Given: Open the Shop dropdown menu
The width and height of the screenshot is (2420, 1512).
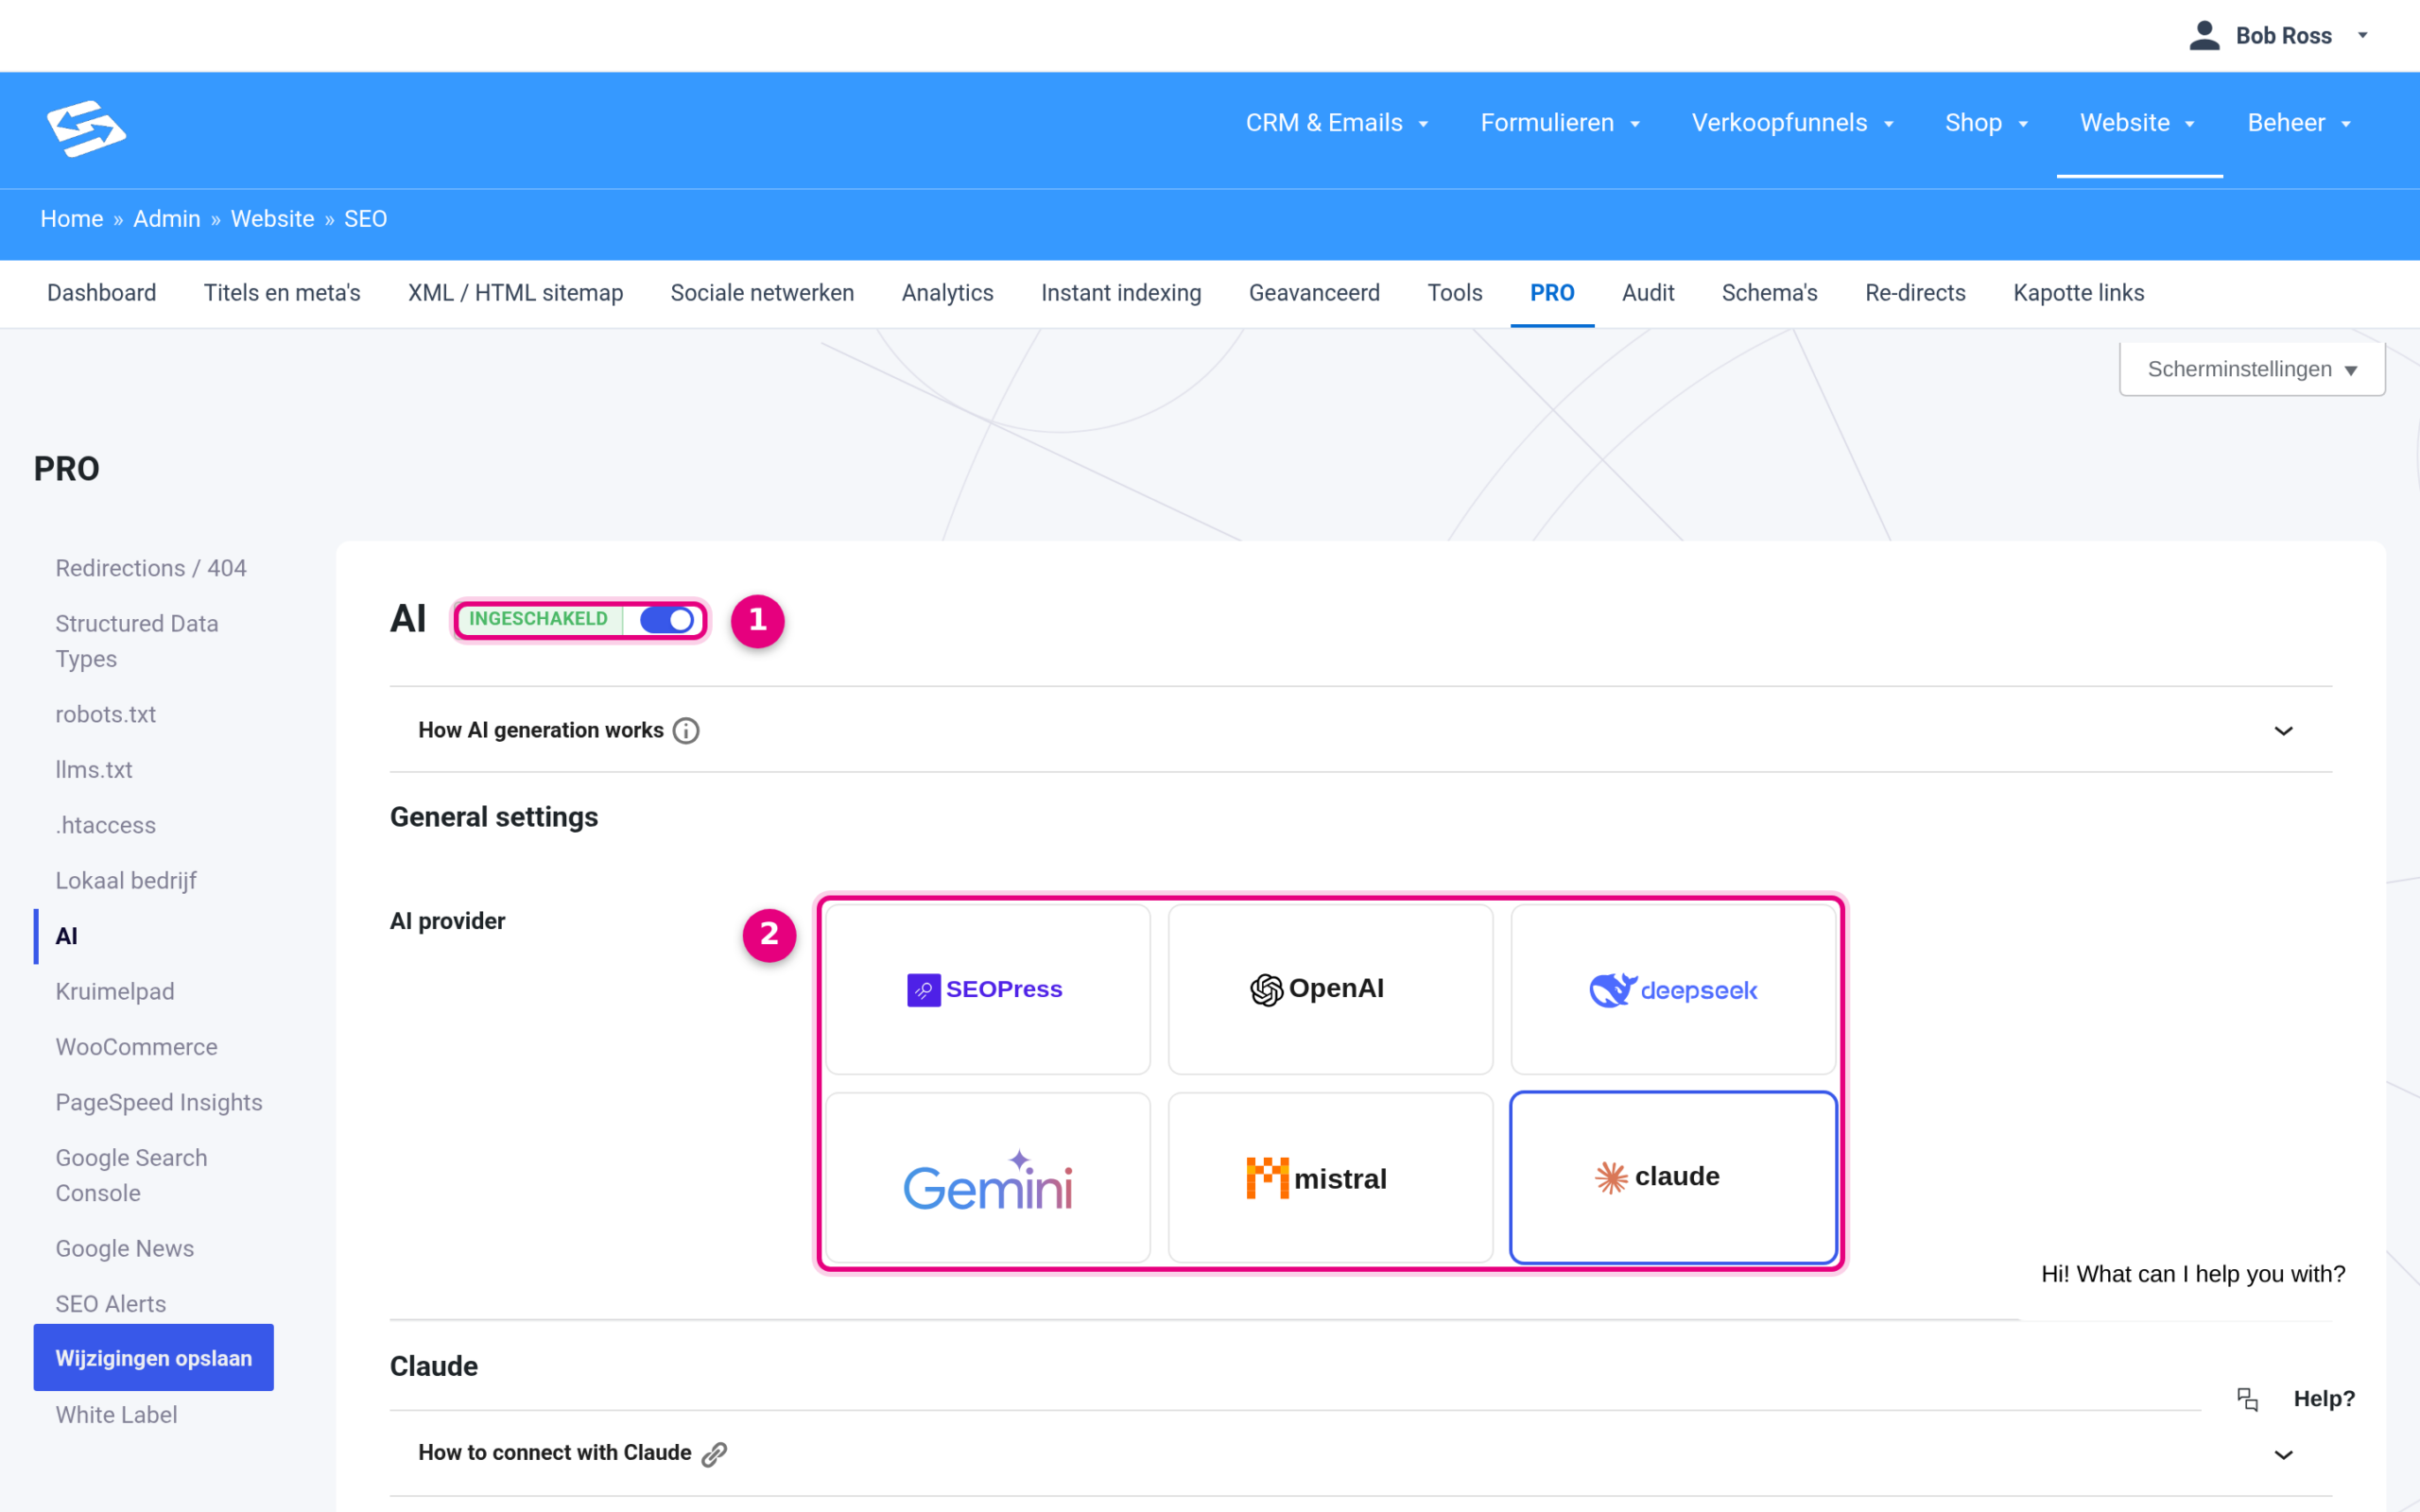Looking at the screenshot, I should [x=1986, y=123].
